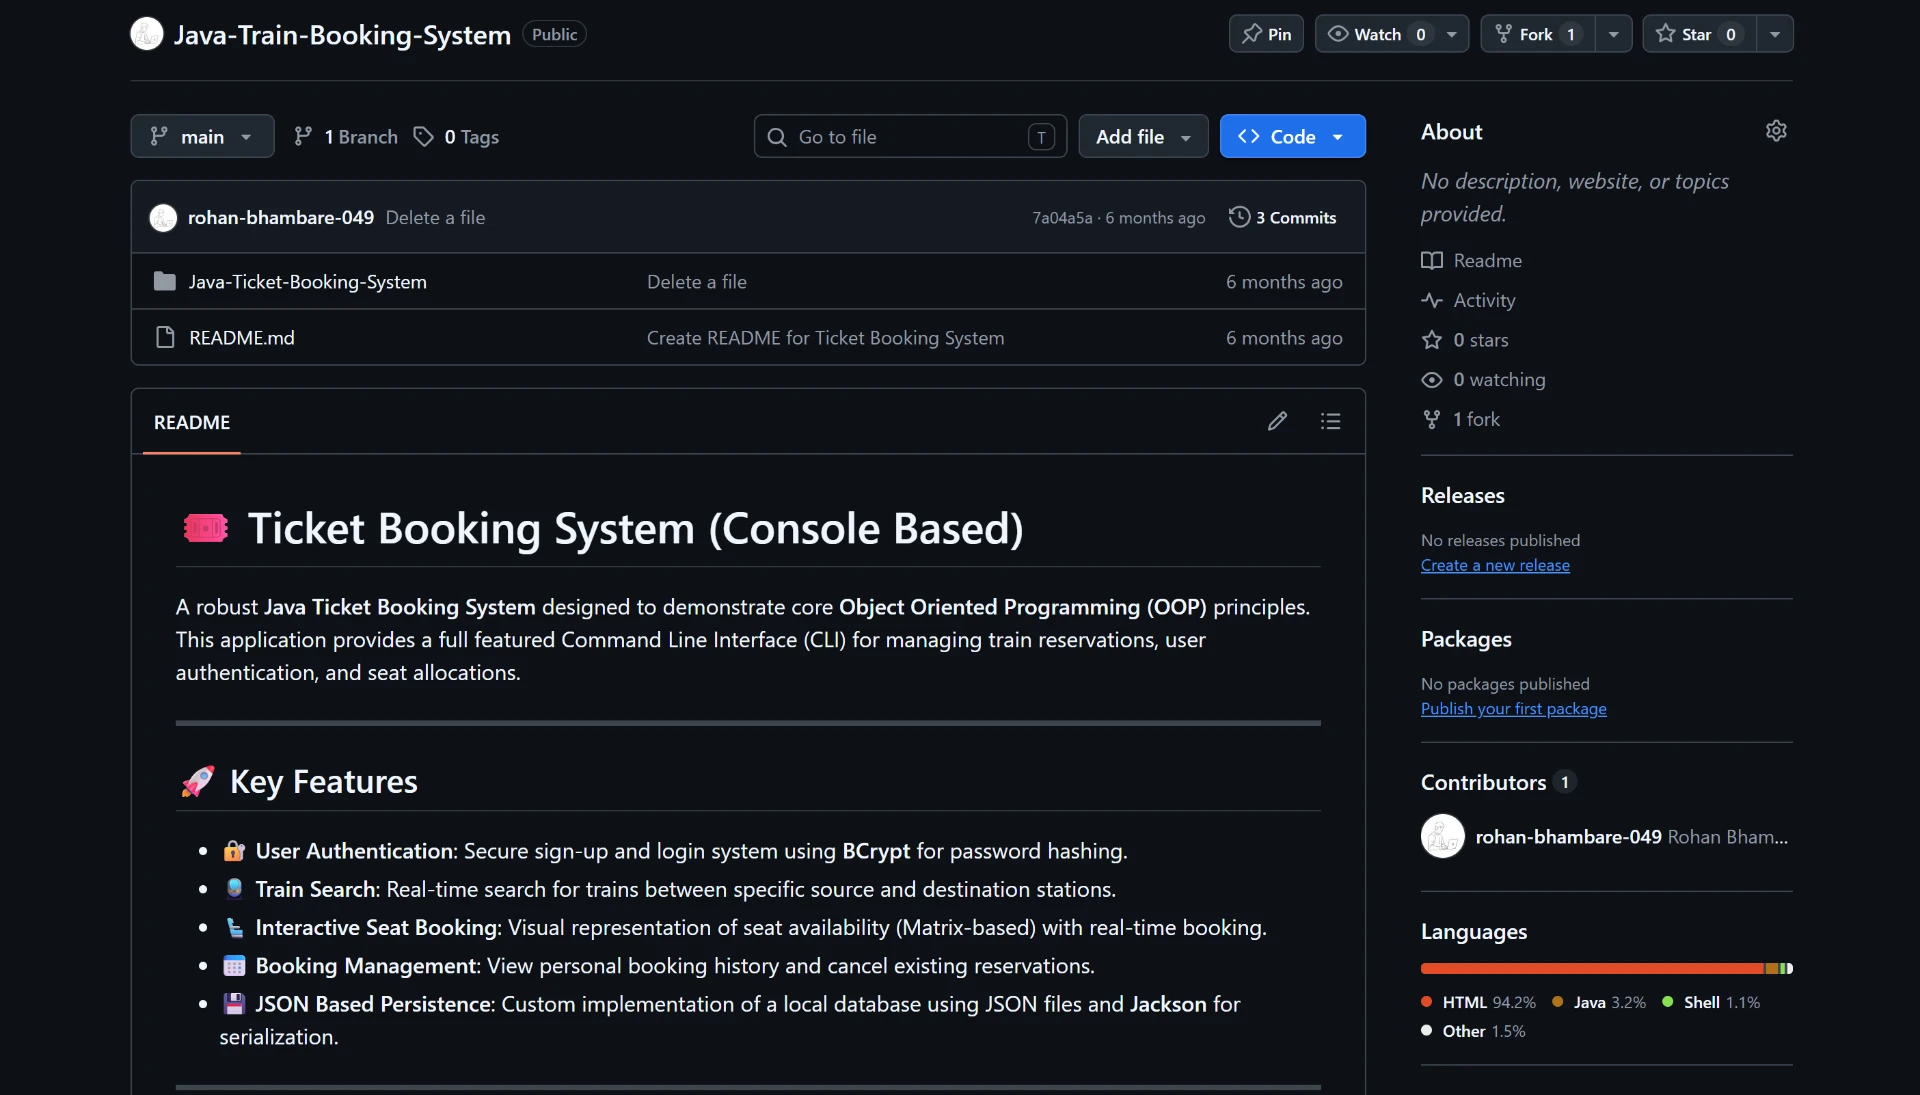Viewport: 1920px width, 1095px height.
Task: Open the 3 Commits history link
Action: (1283, 217)
